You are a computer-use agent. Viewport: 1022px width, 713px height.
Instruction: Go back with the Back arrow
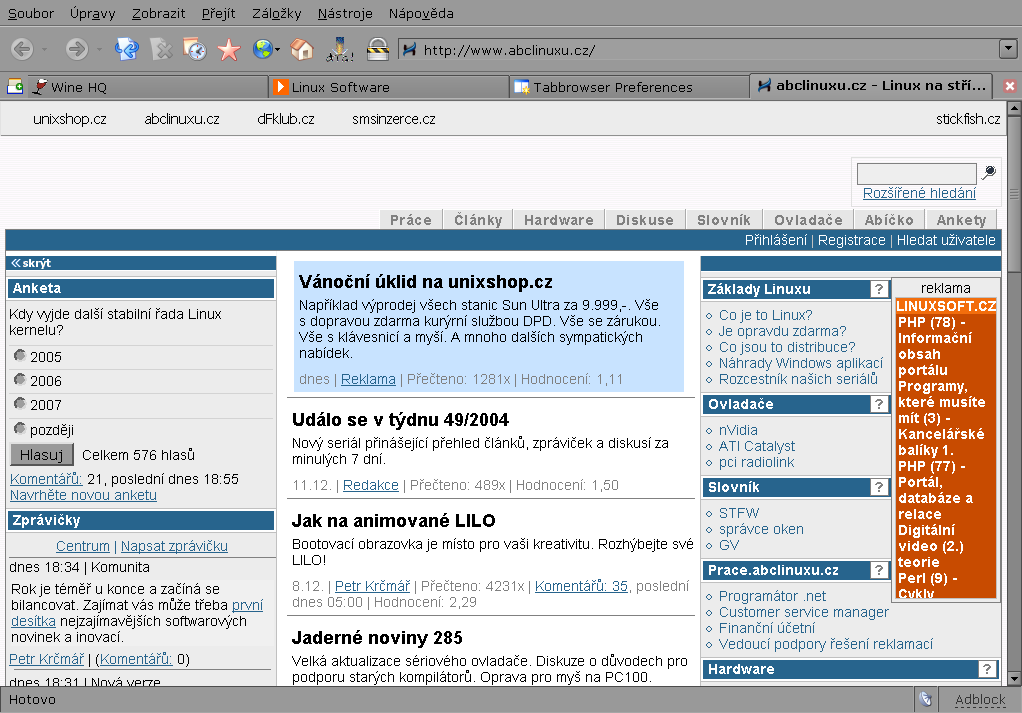tap(22, 50)
